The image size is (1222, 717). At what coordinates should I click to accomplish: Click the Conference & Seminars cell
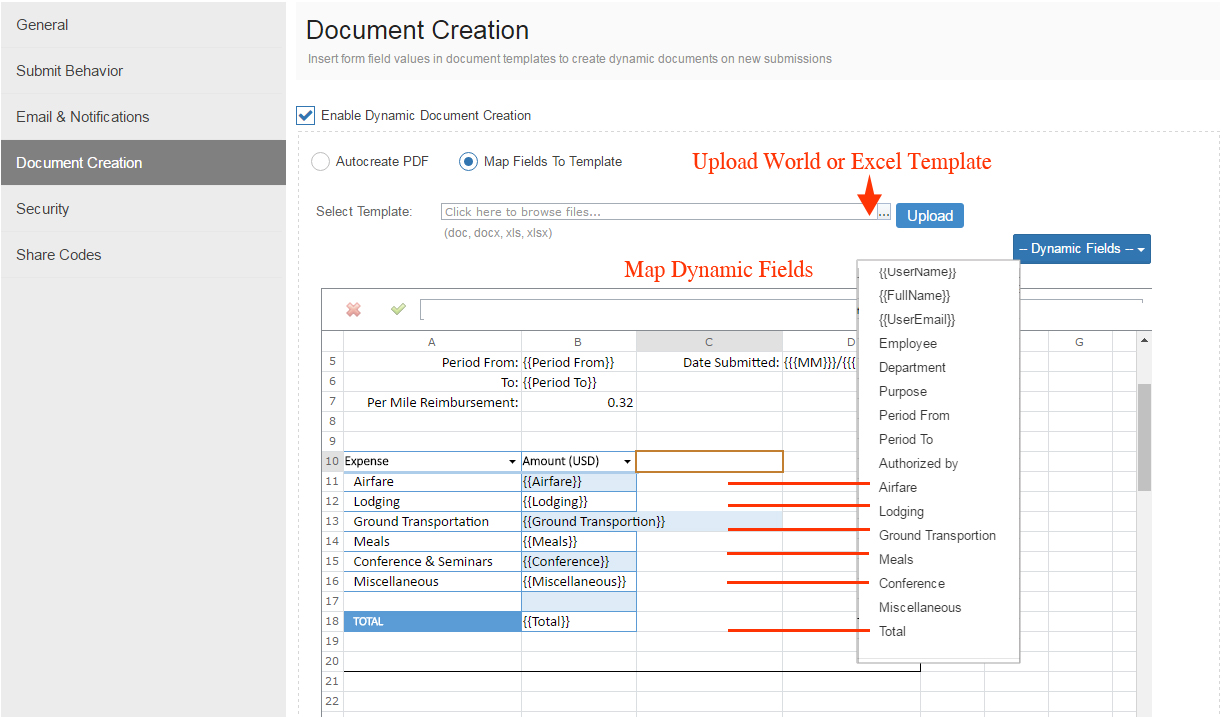432,562
